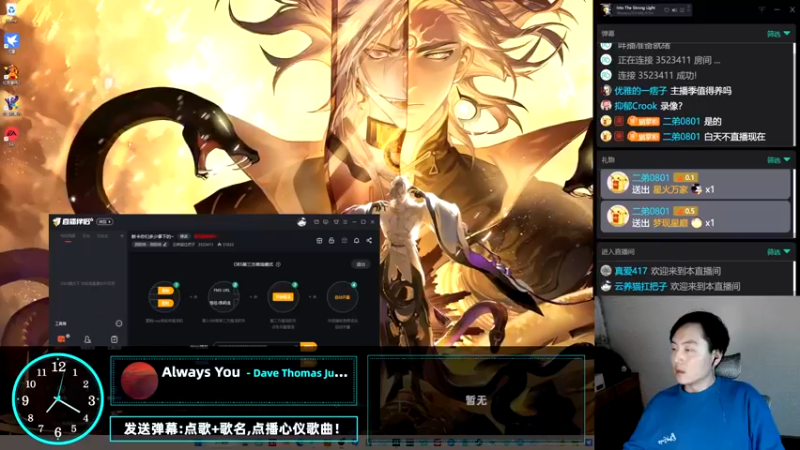Select the third scene tab in streaming app
This screenshot has height=450, width=800.
(x=103, y=236)
